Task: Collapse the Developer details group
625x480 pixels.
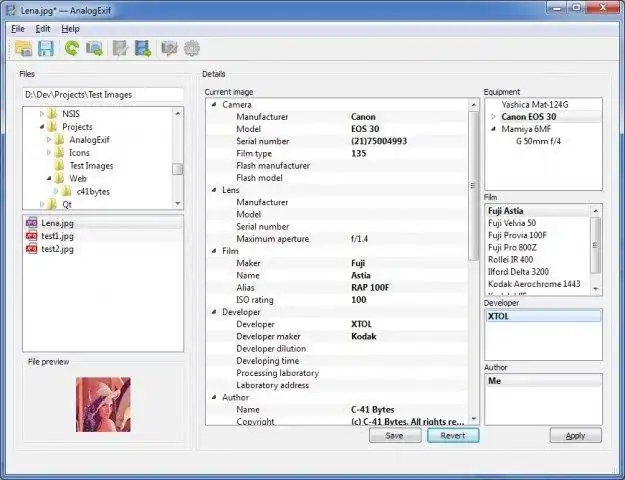Action: point(214,312)
